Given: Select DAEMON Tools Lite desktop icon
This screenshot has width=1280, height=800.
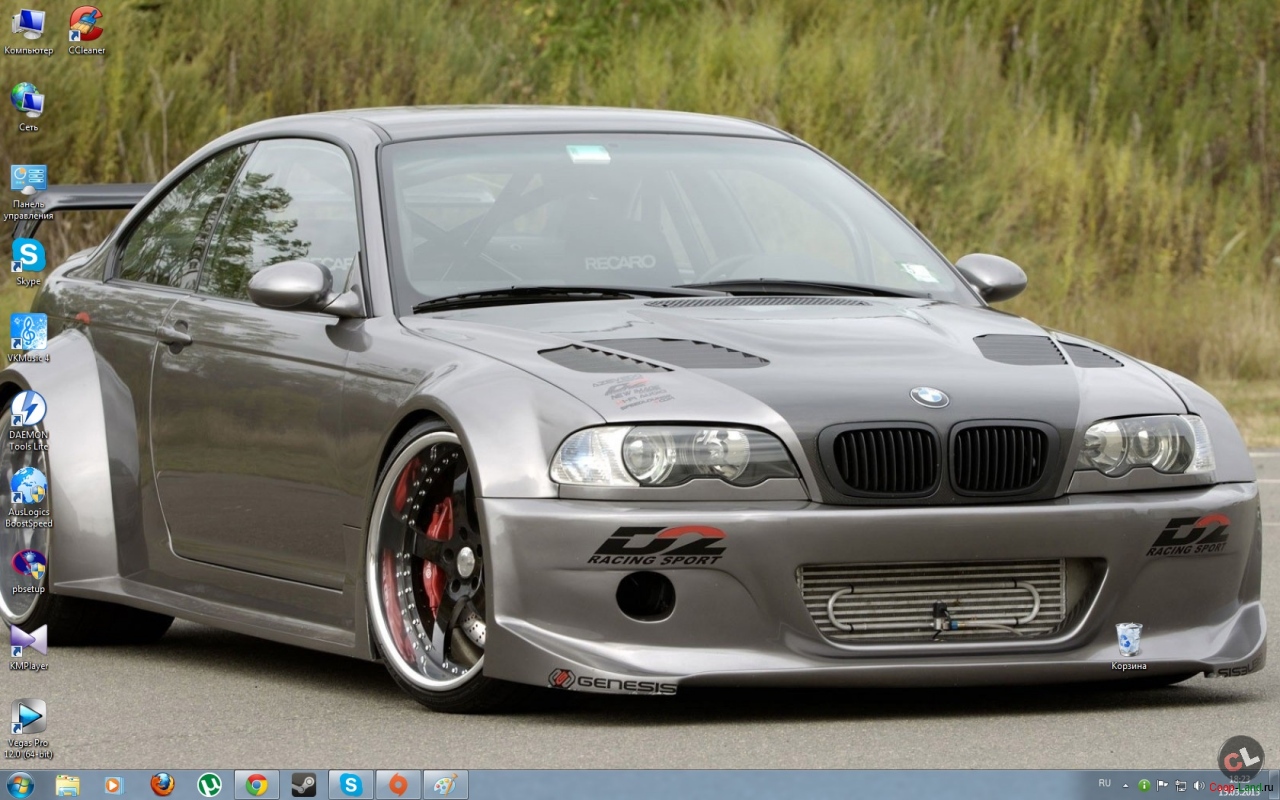Looking at the screenshot, I should (x=28, y=421).
